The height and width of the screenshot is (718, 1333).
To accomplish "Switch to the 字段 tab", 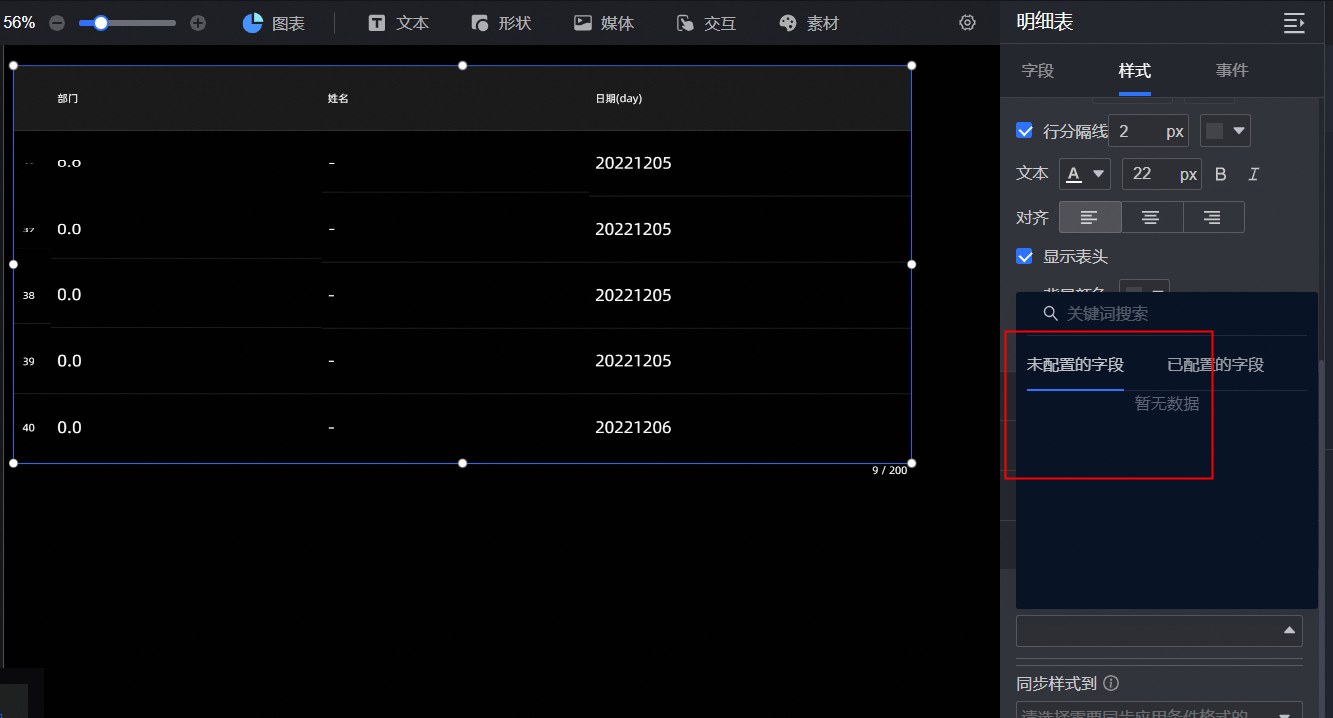I will pos(1037,71).
